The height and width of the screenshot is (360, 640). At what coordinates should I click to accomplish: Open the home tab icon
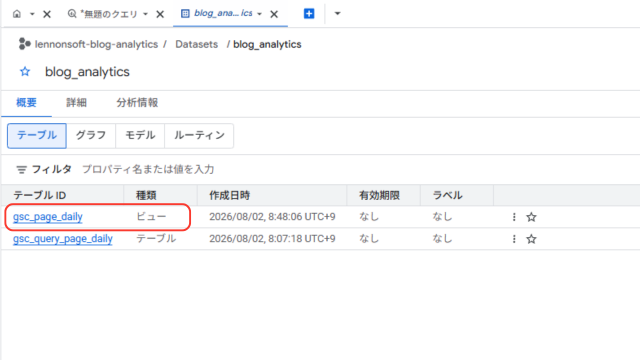pos(17,14)
